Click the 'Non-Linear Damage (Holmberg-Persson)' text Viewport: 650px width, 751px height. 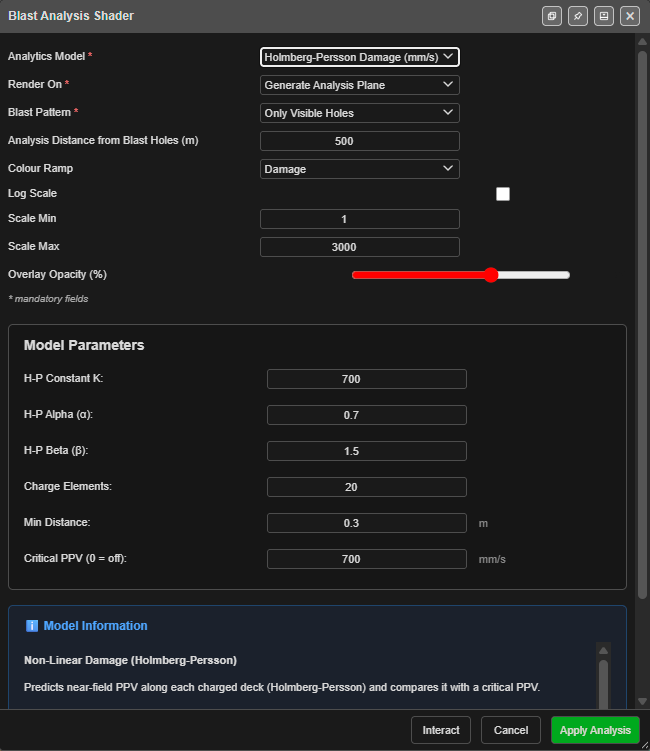tap(130, 660)
